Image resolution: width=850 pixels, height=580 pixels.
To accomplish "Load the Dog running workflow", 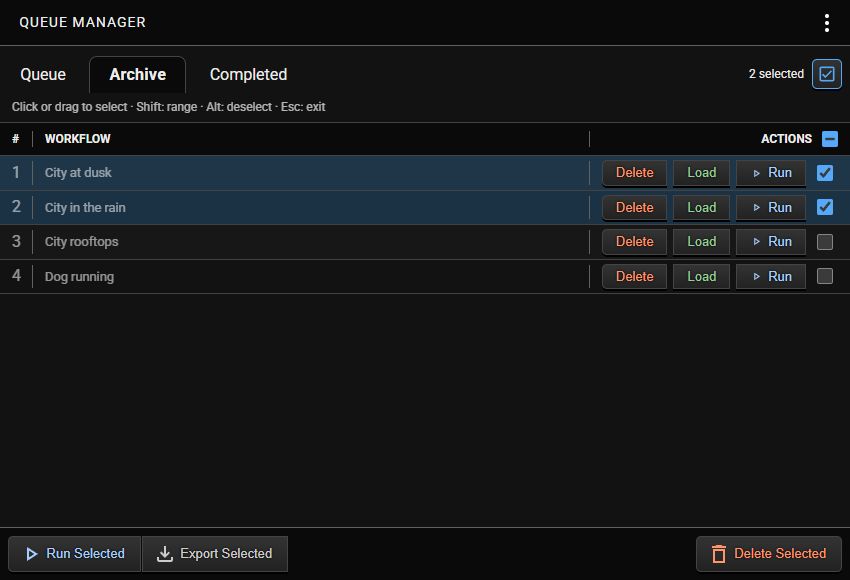I will [x=701, y=276].
